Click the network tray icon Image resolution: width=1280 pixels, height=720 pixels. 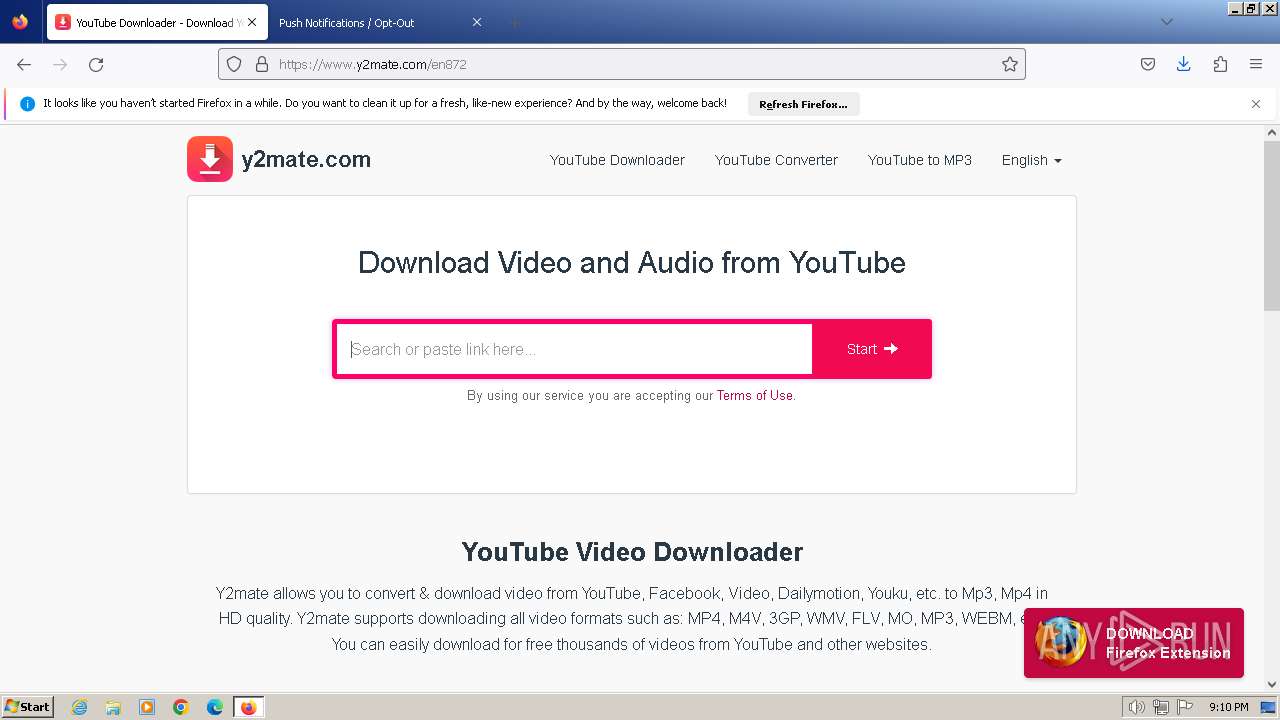pyautogui.click(x=1160, y=707)
